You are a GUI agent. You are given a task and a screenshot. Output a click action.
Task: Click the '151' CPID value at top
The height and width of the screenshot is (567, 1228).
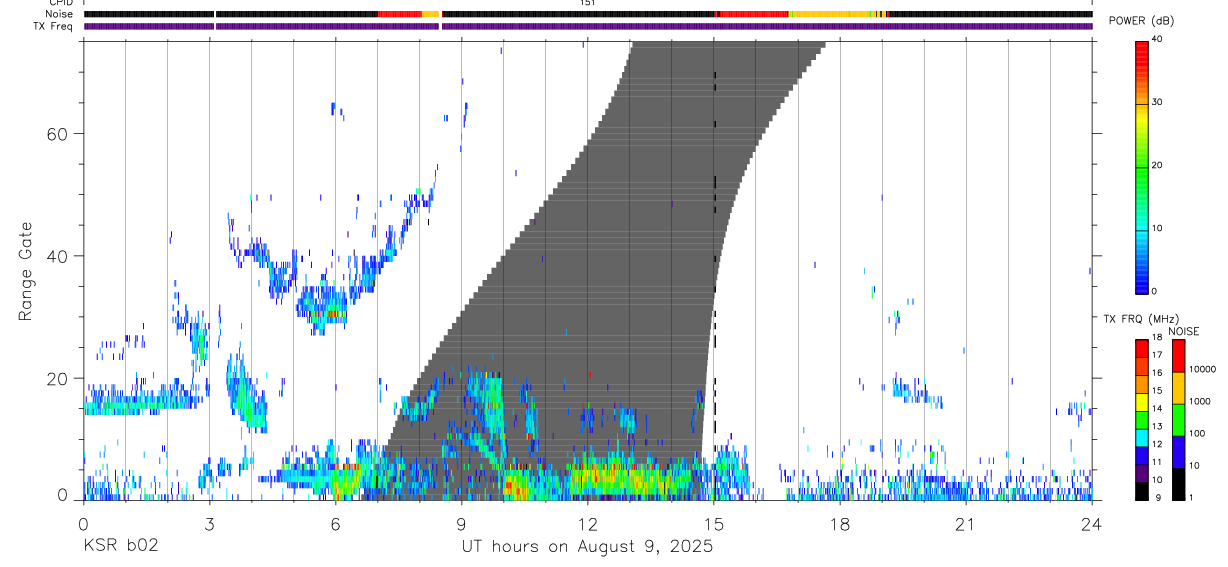588,3
